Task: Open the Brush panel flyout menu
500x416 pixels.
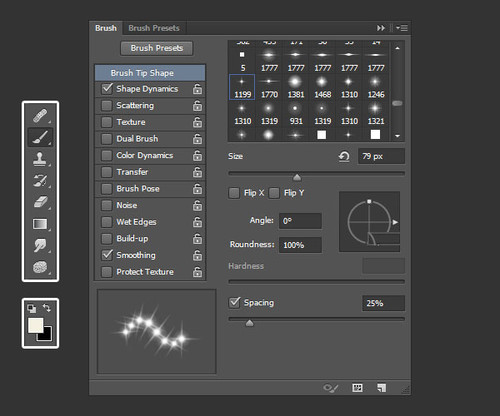Action: (x=402, y=28)
